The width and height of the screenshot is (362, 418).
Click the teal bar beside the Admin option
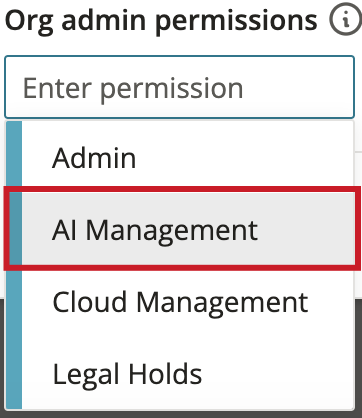click(14, 157)
